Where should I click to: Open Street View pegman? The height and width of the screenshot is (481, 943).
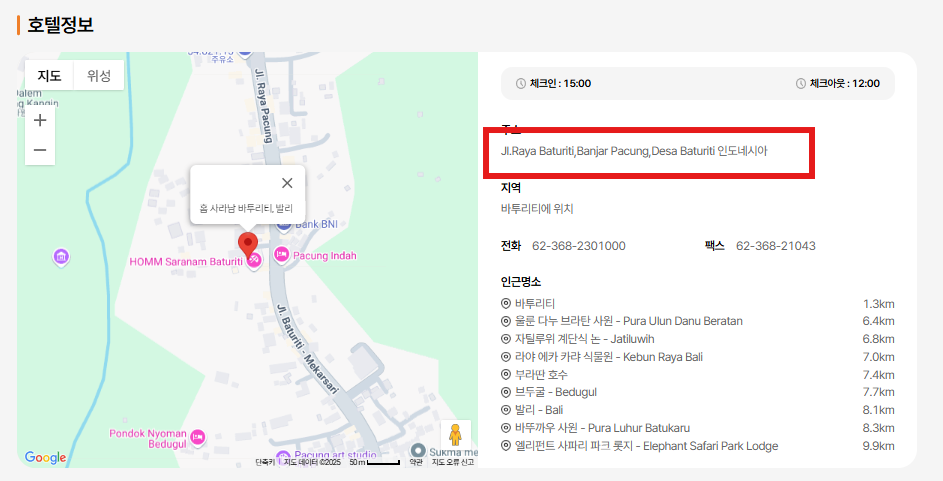[455, 435]
